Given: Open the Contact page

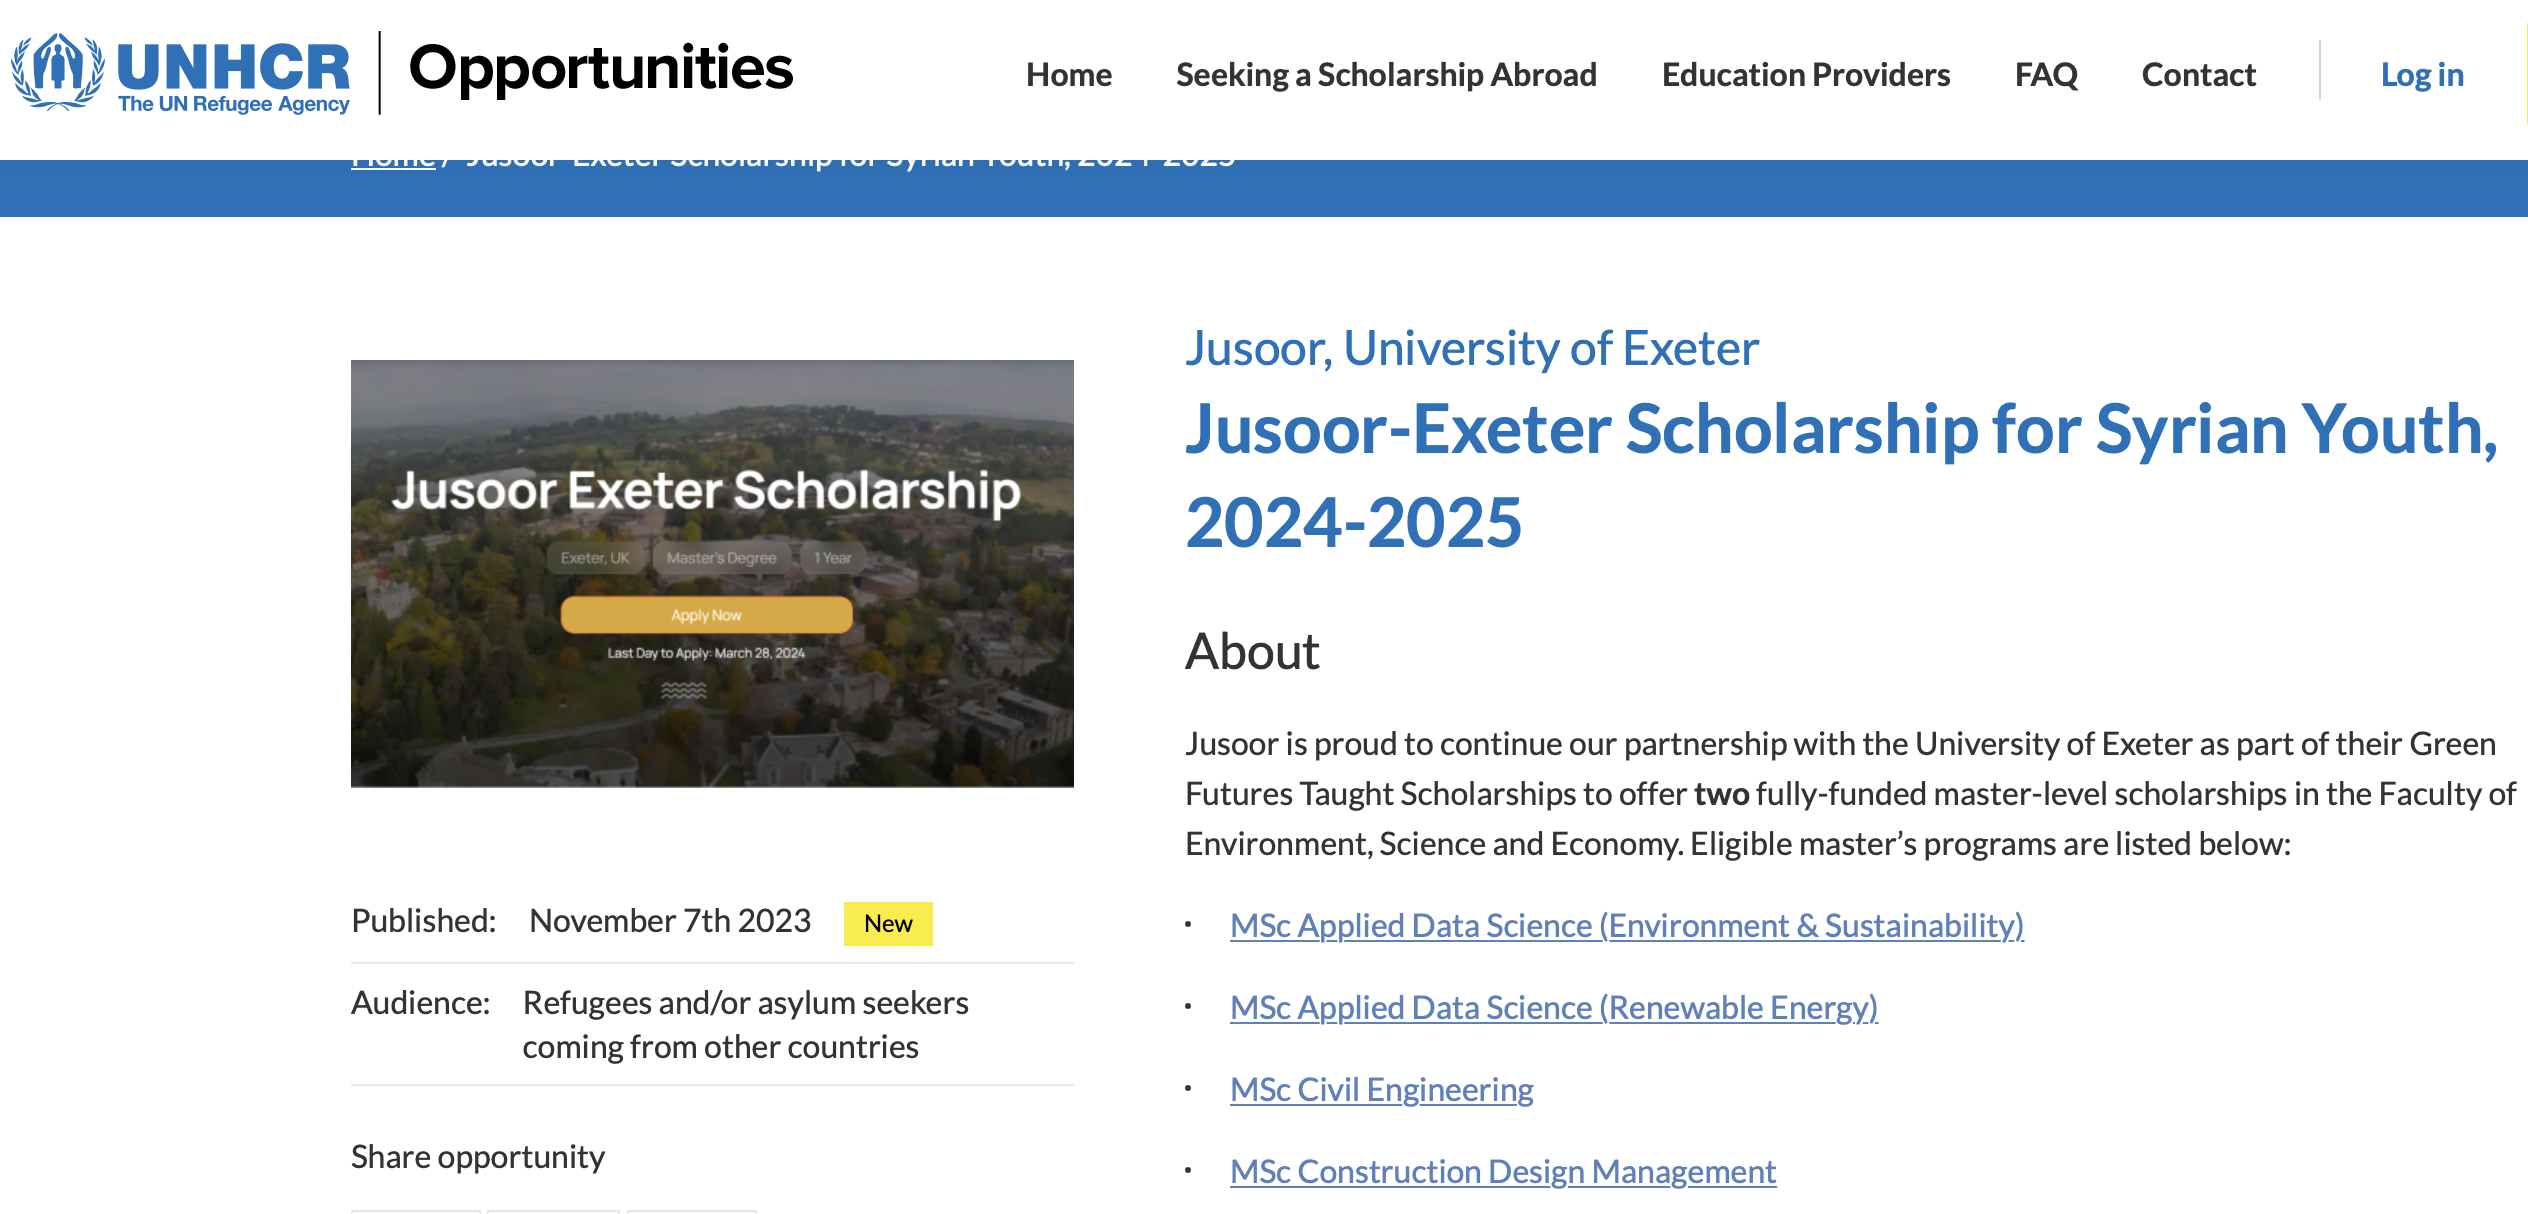Looking at the screenshot, I should click(2198, 74).
